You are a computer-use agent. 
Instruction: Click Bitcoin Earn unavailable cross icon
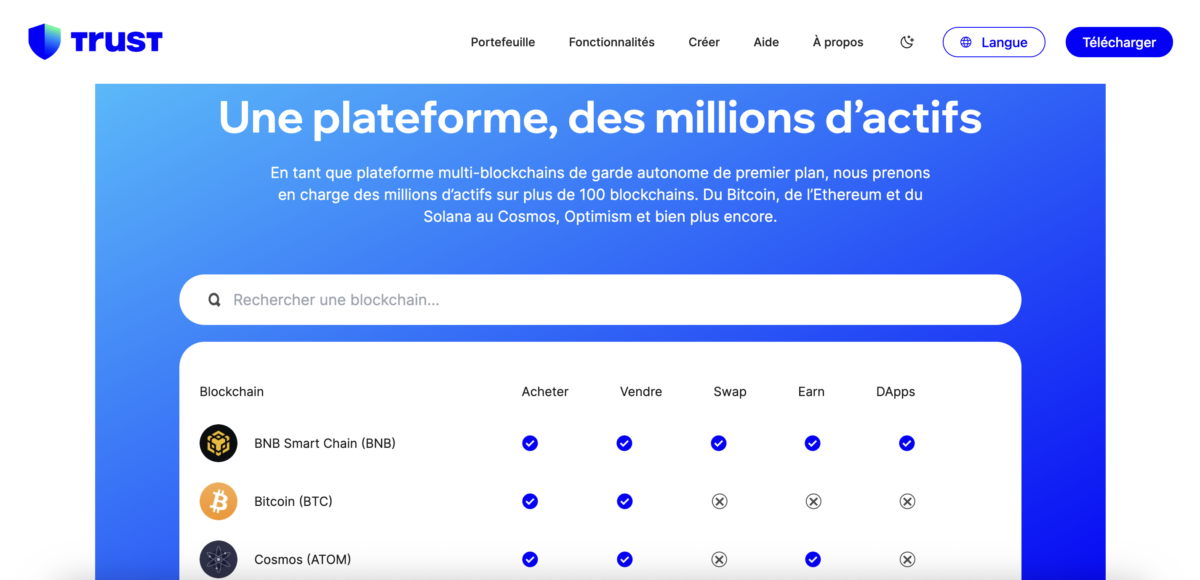tap(813, 501)
